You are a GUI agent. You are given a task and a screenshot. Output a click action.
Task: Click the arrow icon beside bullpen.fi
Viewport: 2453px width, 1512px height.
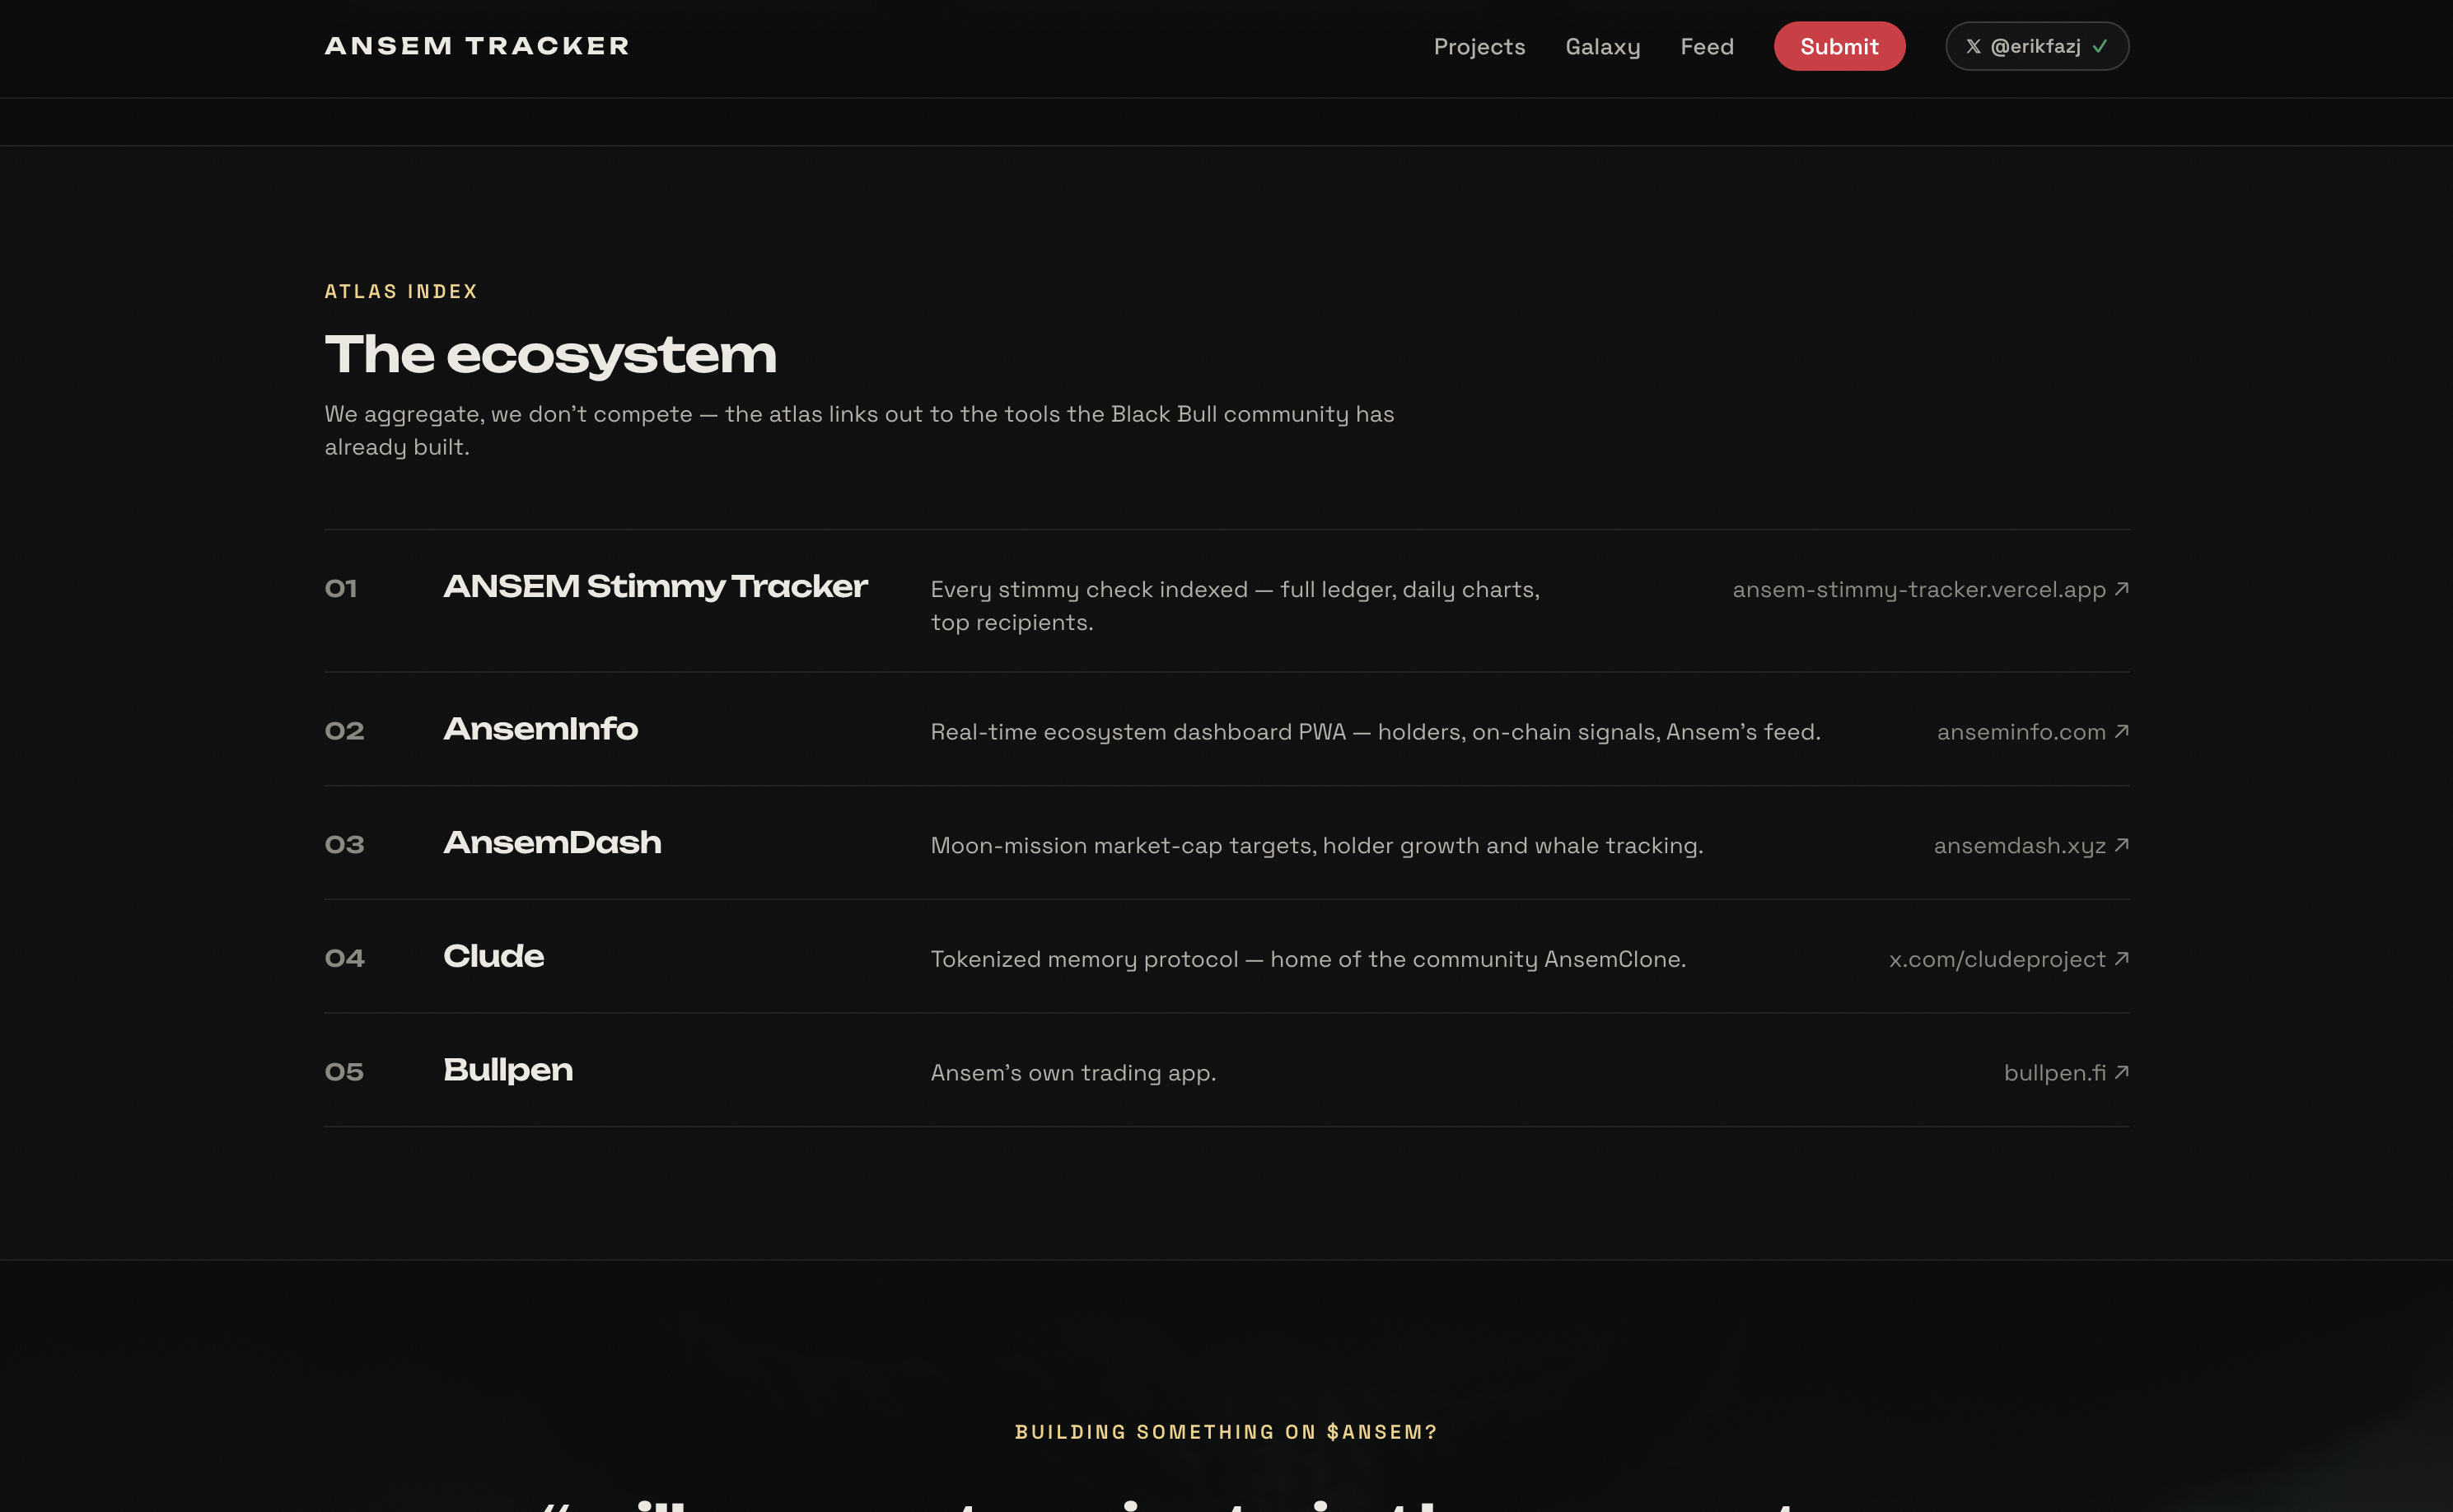coord(2121,1072)
